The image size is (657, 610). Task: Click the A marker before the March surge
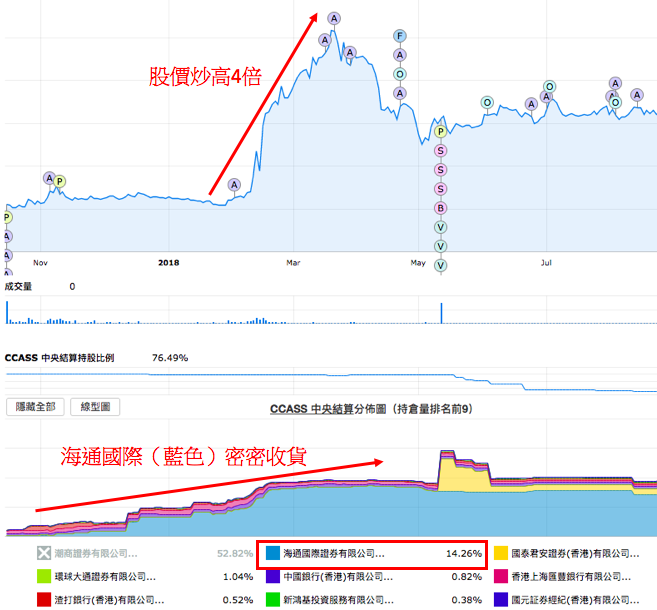[x=234, y=185]
